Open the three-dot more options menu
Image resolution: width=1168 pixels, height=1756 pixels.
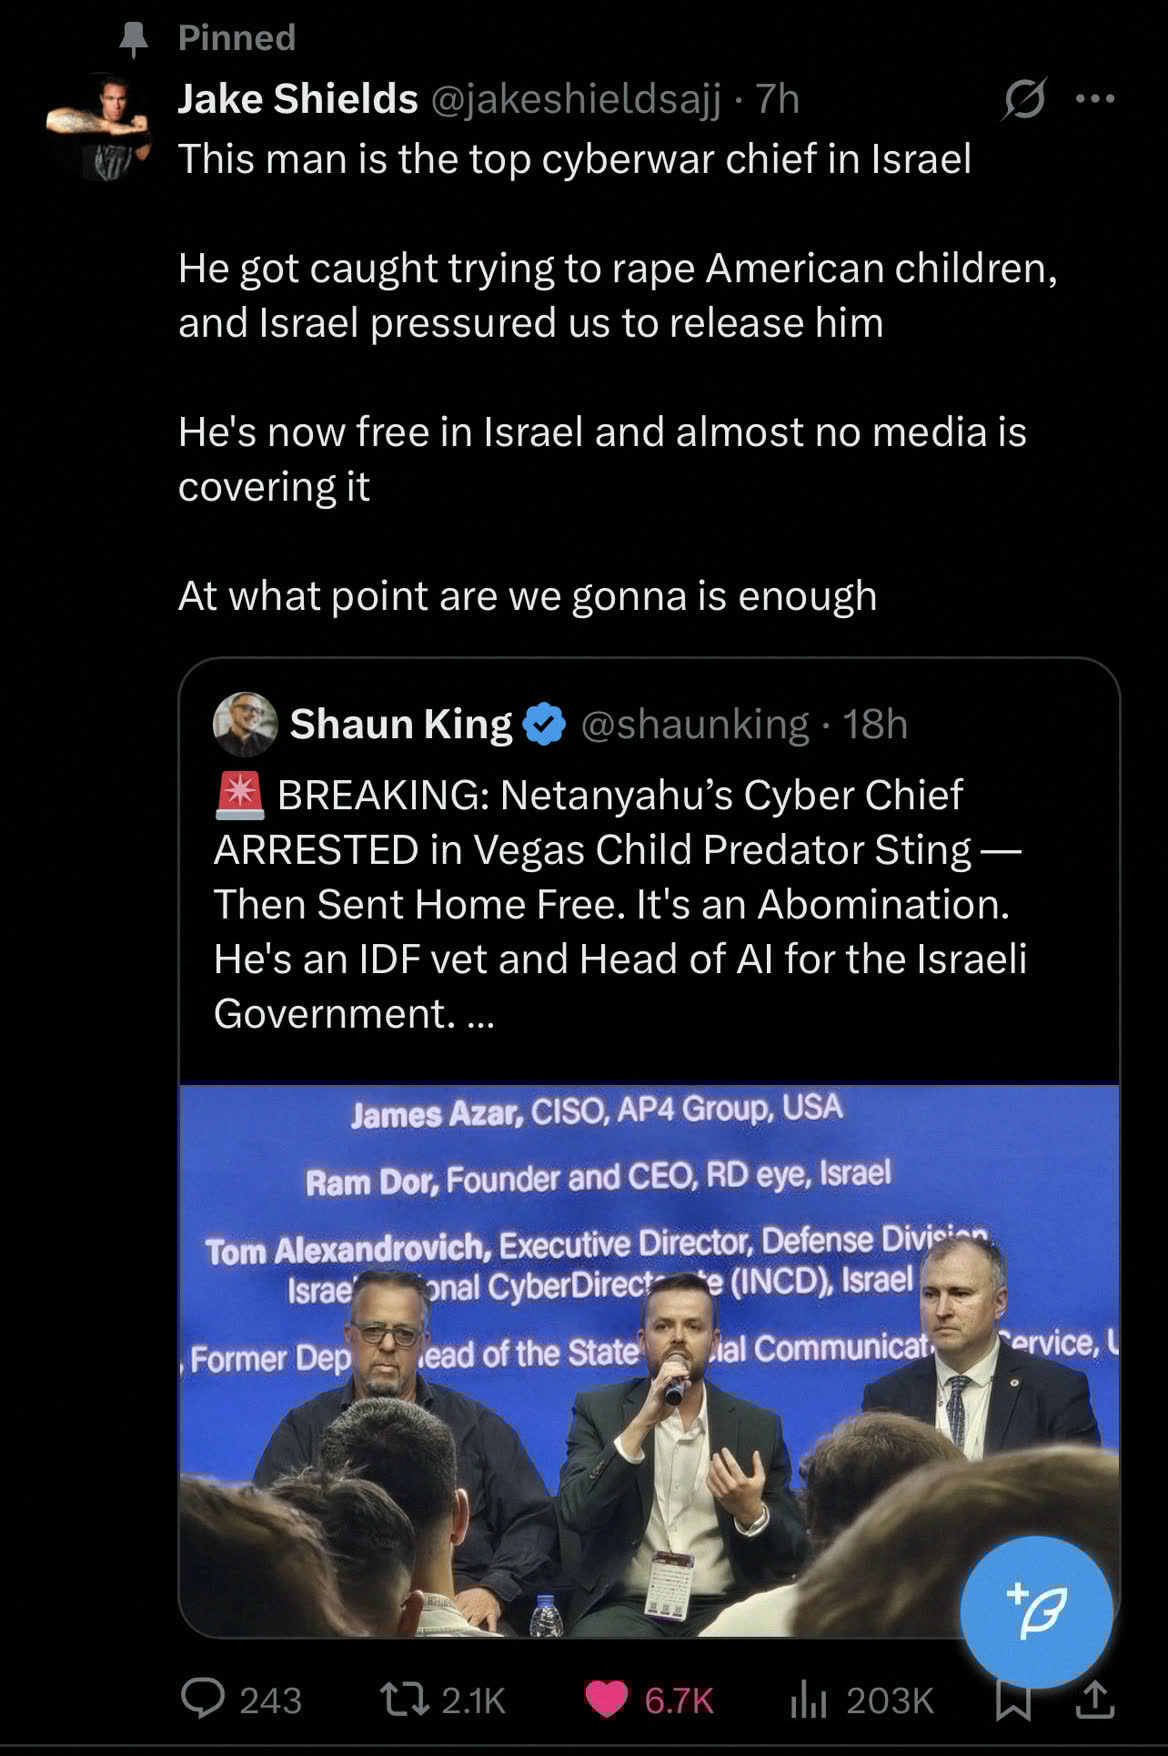pos(1095,99)
